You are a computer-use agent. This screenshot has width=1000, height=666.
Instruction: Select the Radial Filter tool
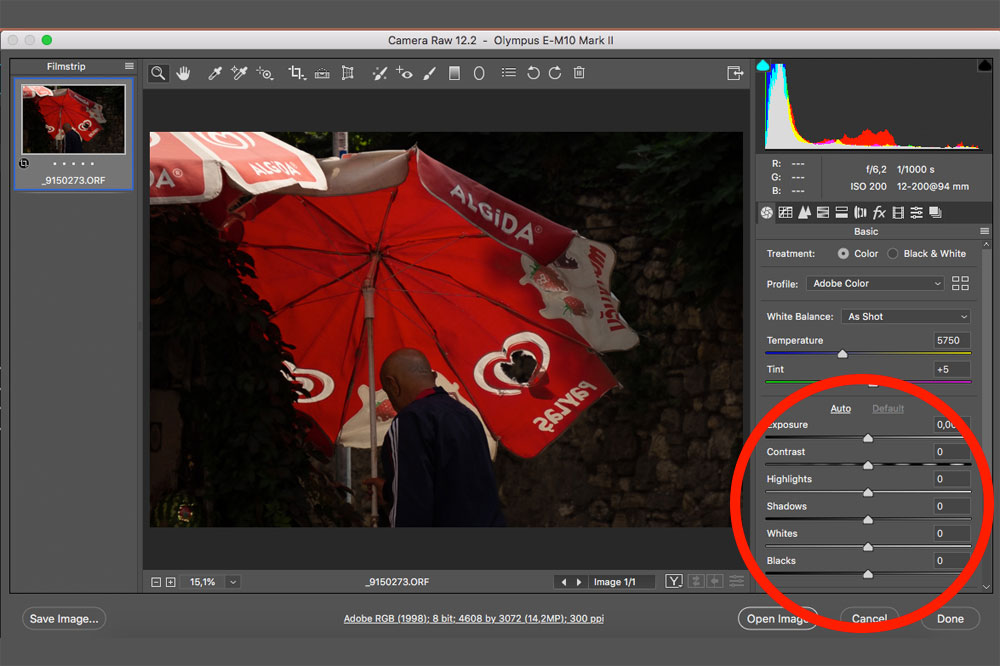coord(479,73)
